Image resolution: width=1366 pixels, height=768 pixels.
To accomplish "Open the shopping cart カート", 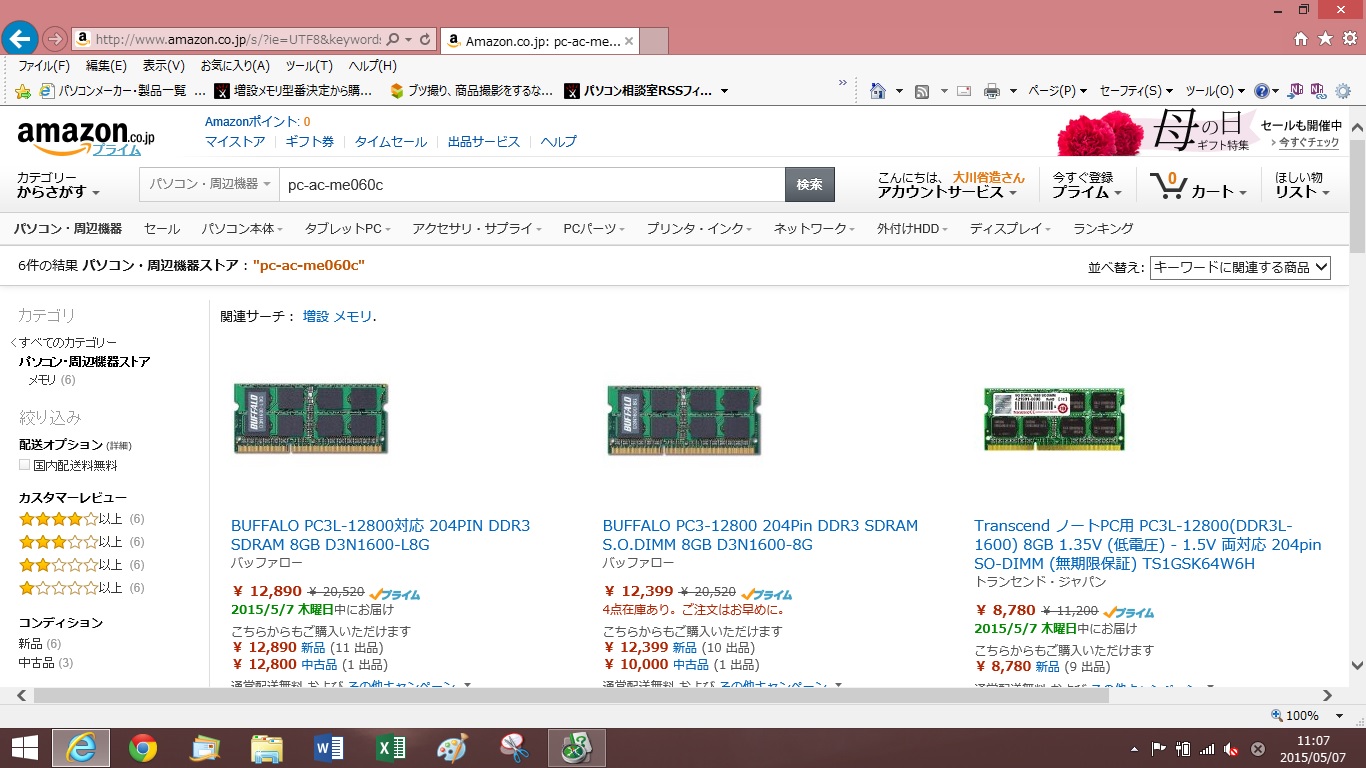I will click(1198, 186).
